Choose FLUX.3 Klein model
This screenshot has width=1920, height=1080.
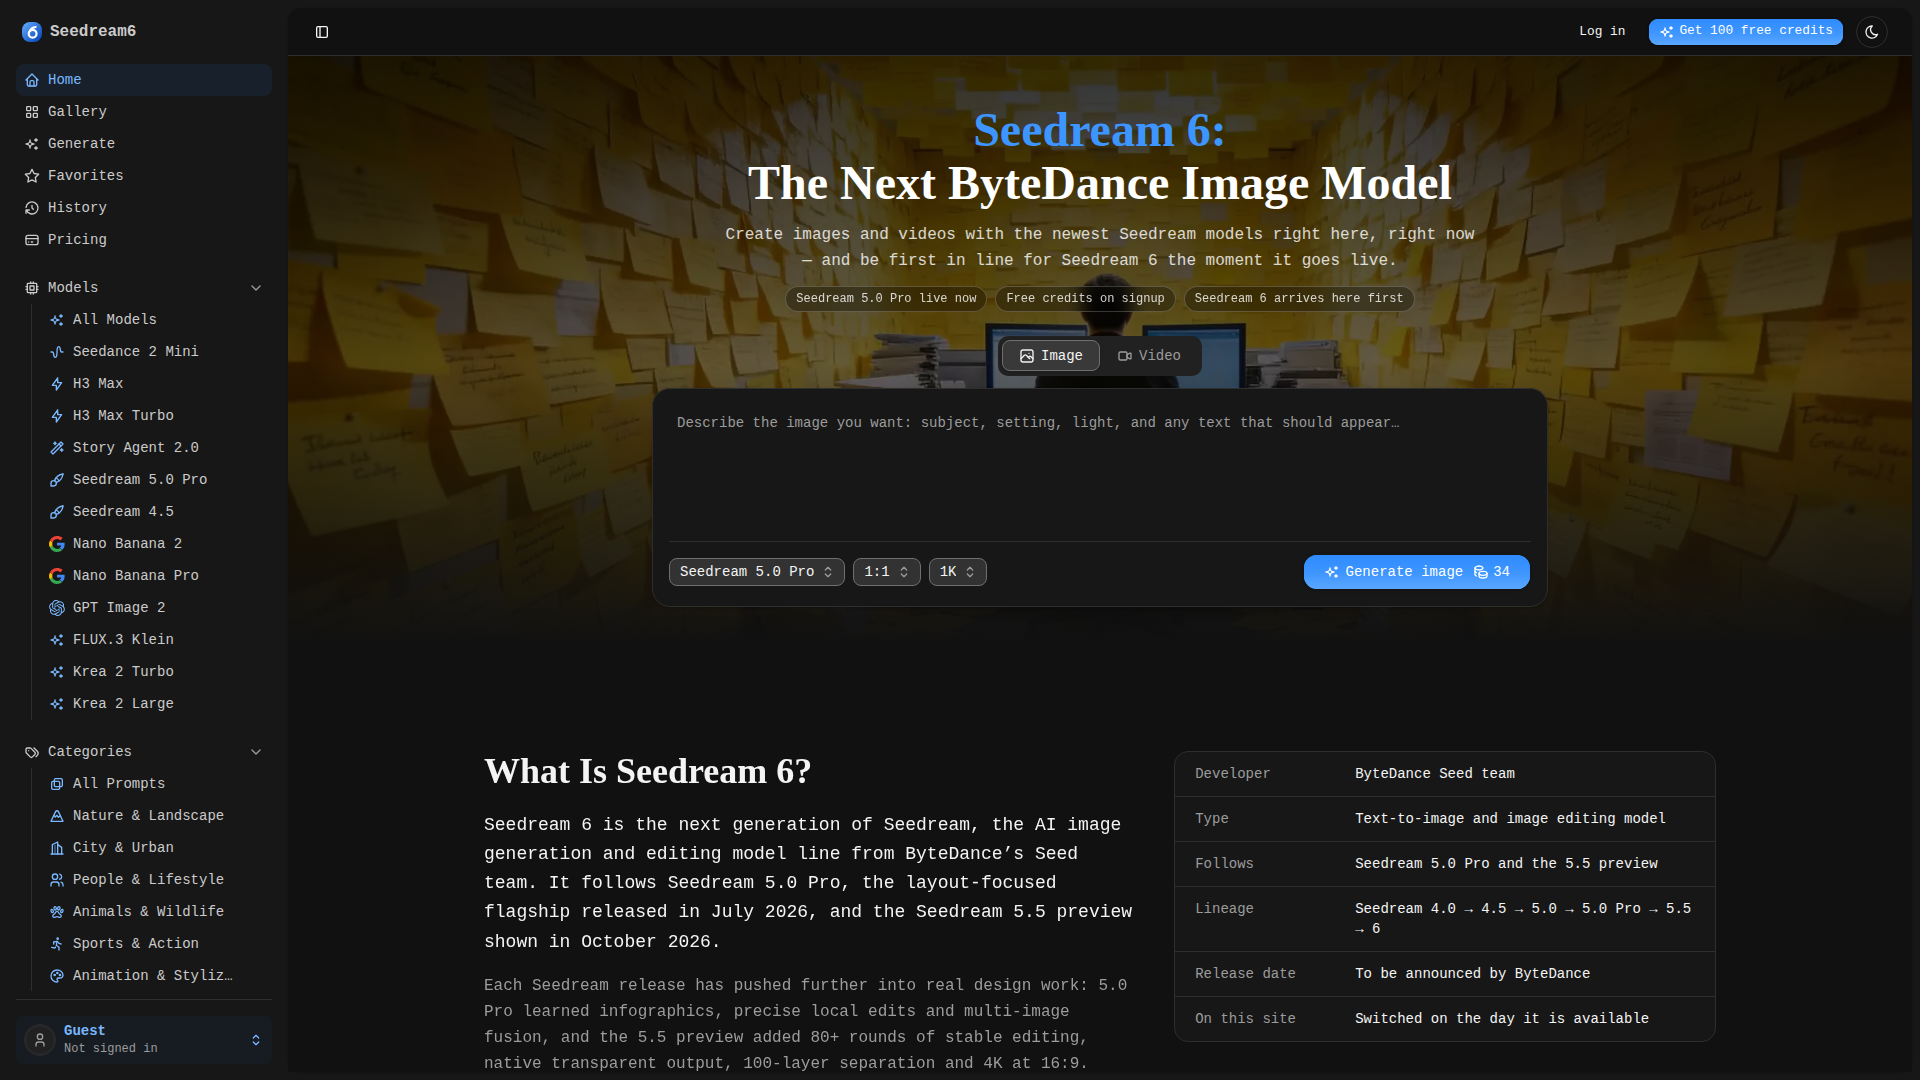[156, 640]
